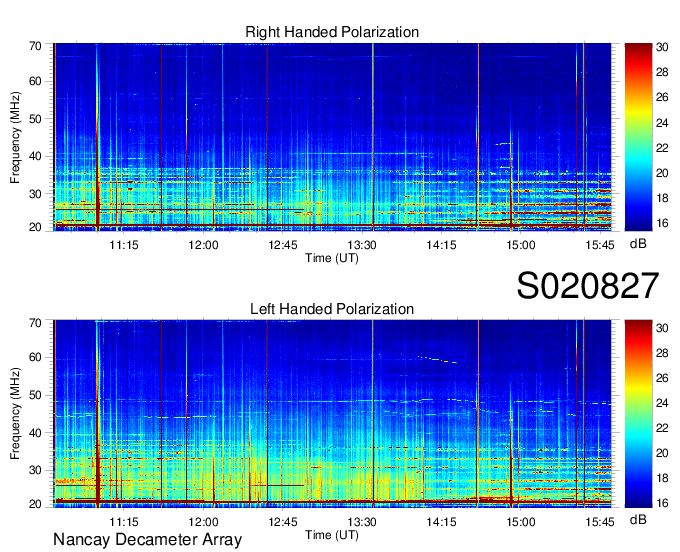Image resolution: width=680 pixels, height=552 pixels.
Task: Click the bottom colorbar's 20 dB label
Action: coord(662,453)
